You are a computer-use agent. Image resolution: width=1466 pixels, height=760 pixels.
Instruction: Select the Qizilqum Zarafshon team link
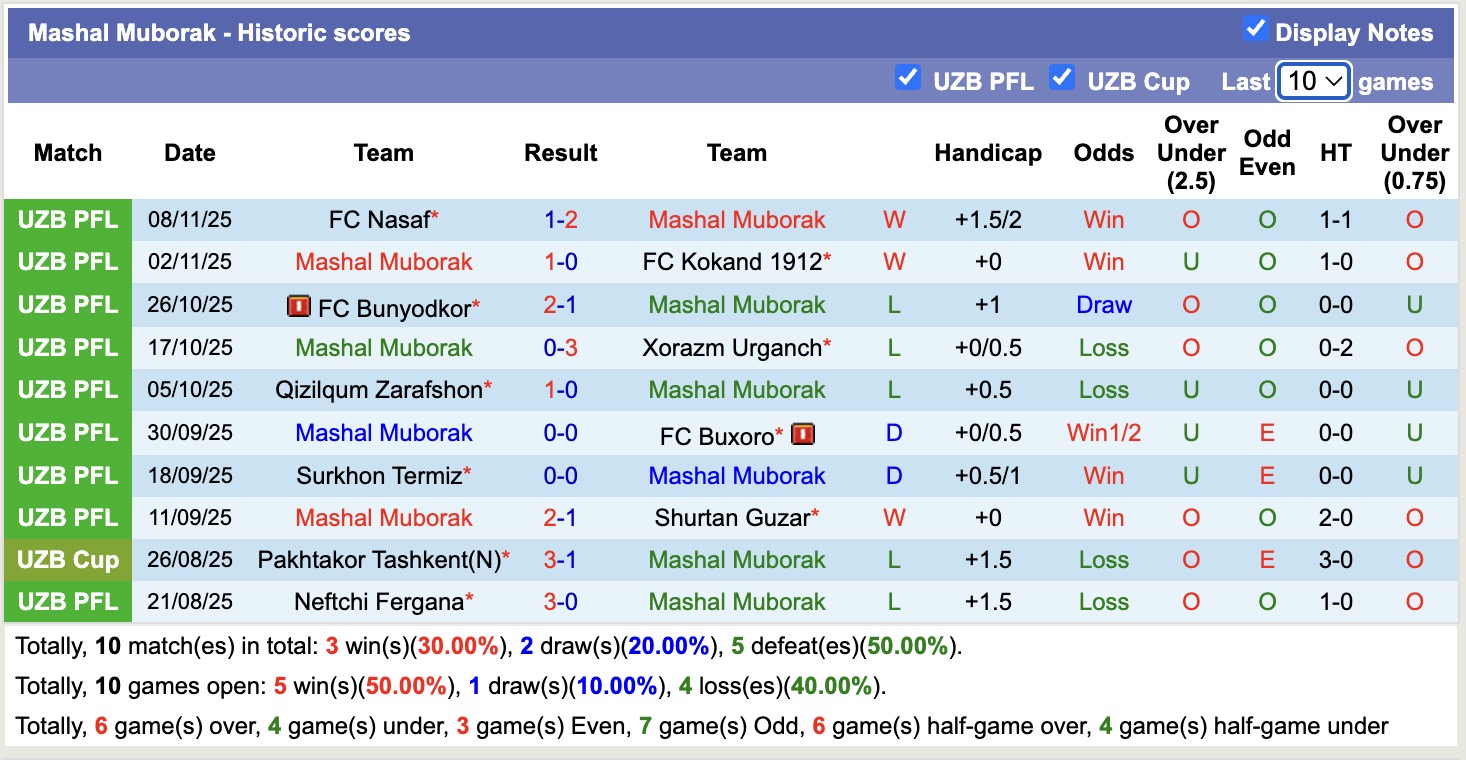pos(379,390)
